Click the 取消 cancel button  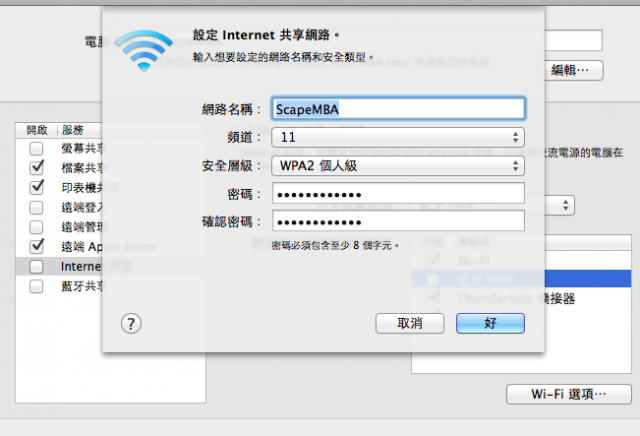tap(409, 323)
